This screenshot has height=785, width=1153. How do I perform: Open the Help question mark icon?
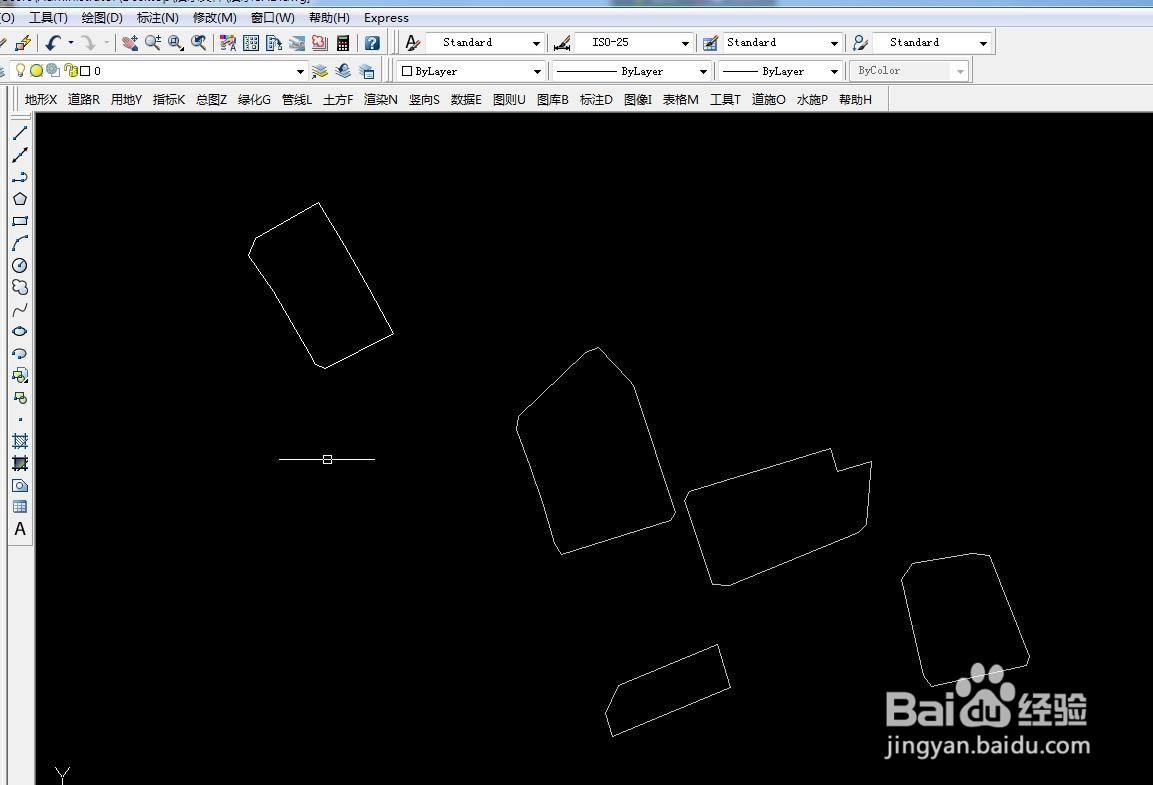pyautogui.click(x=372, y=43)
